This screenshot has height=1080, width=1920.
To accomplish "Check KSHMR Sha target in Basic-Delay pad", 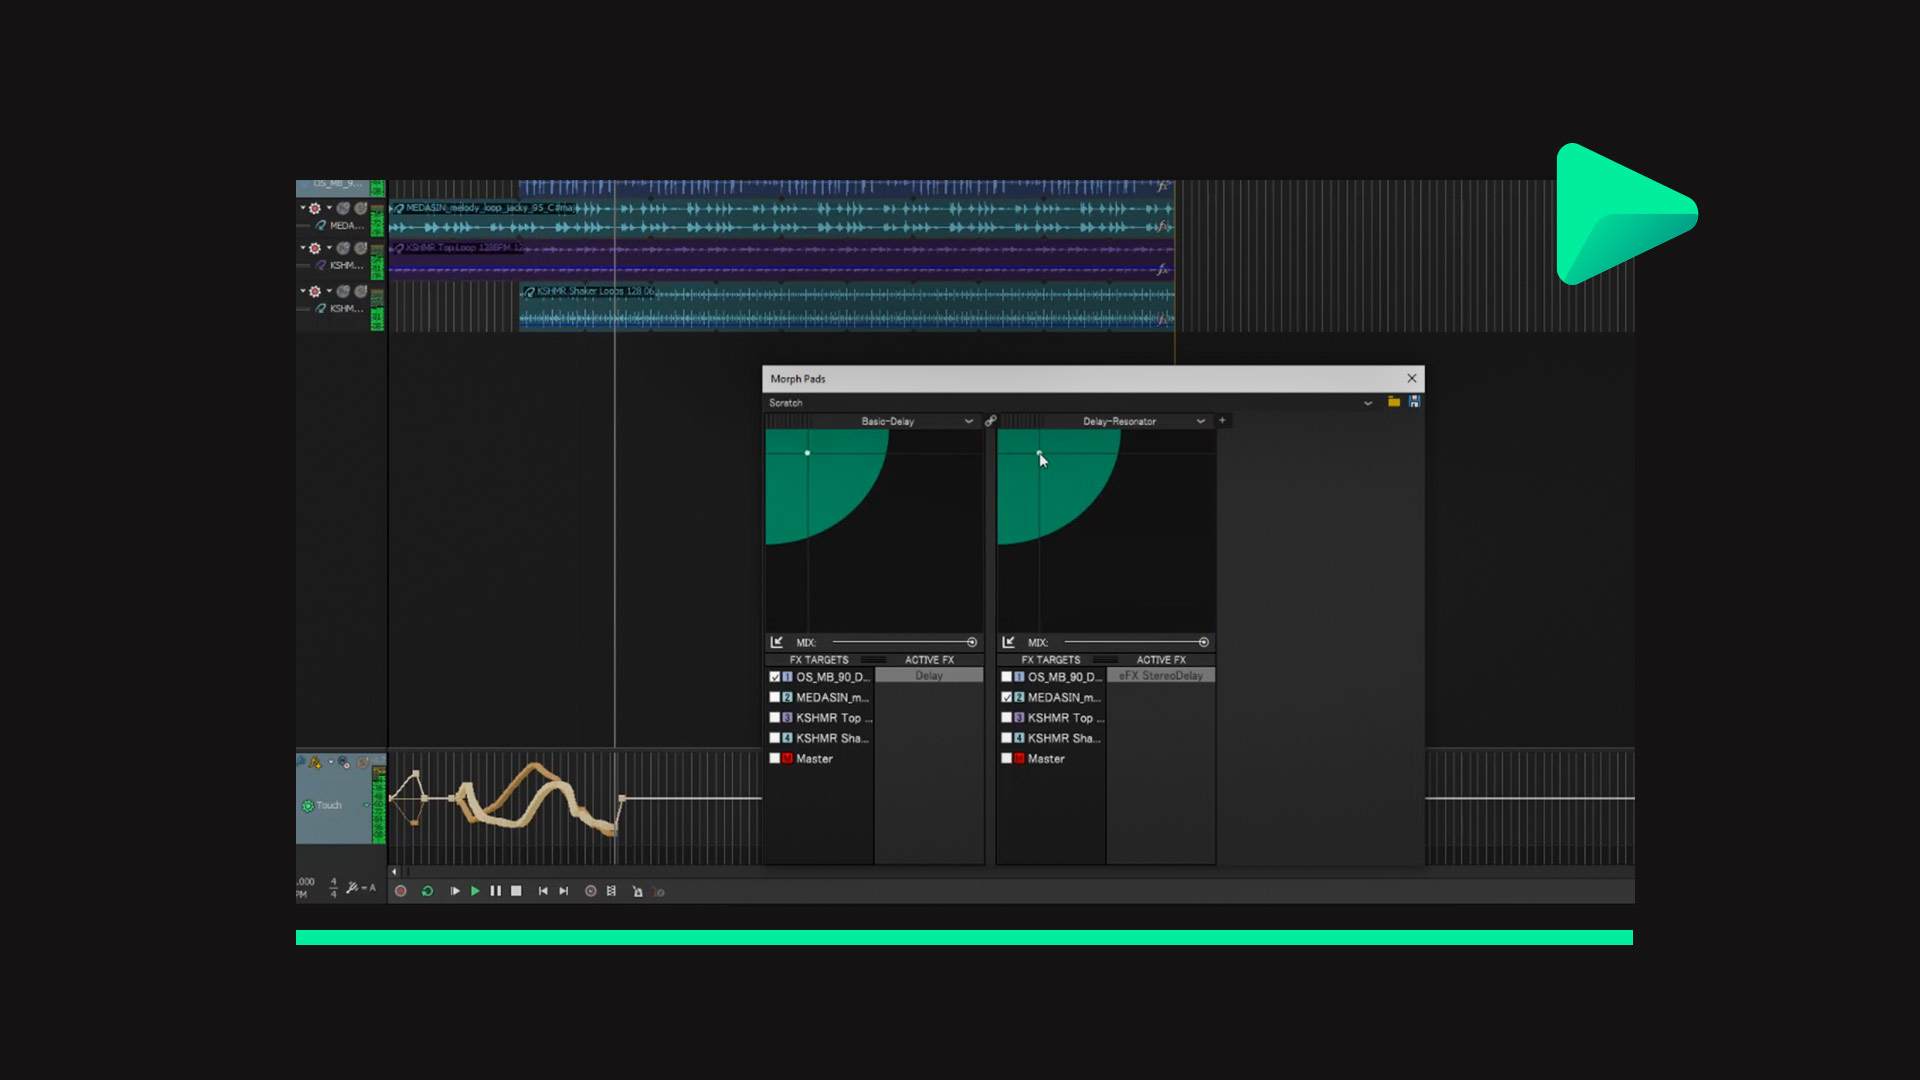I will coord(774,738).
